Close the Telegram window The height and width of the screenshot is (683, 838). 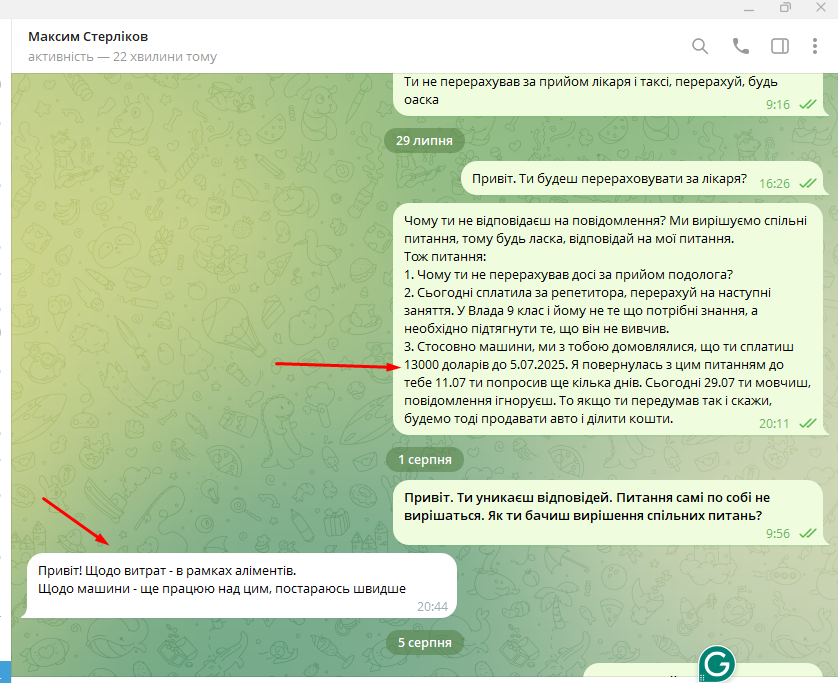(821, 7)
